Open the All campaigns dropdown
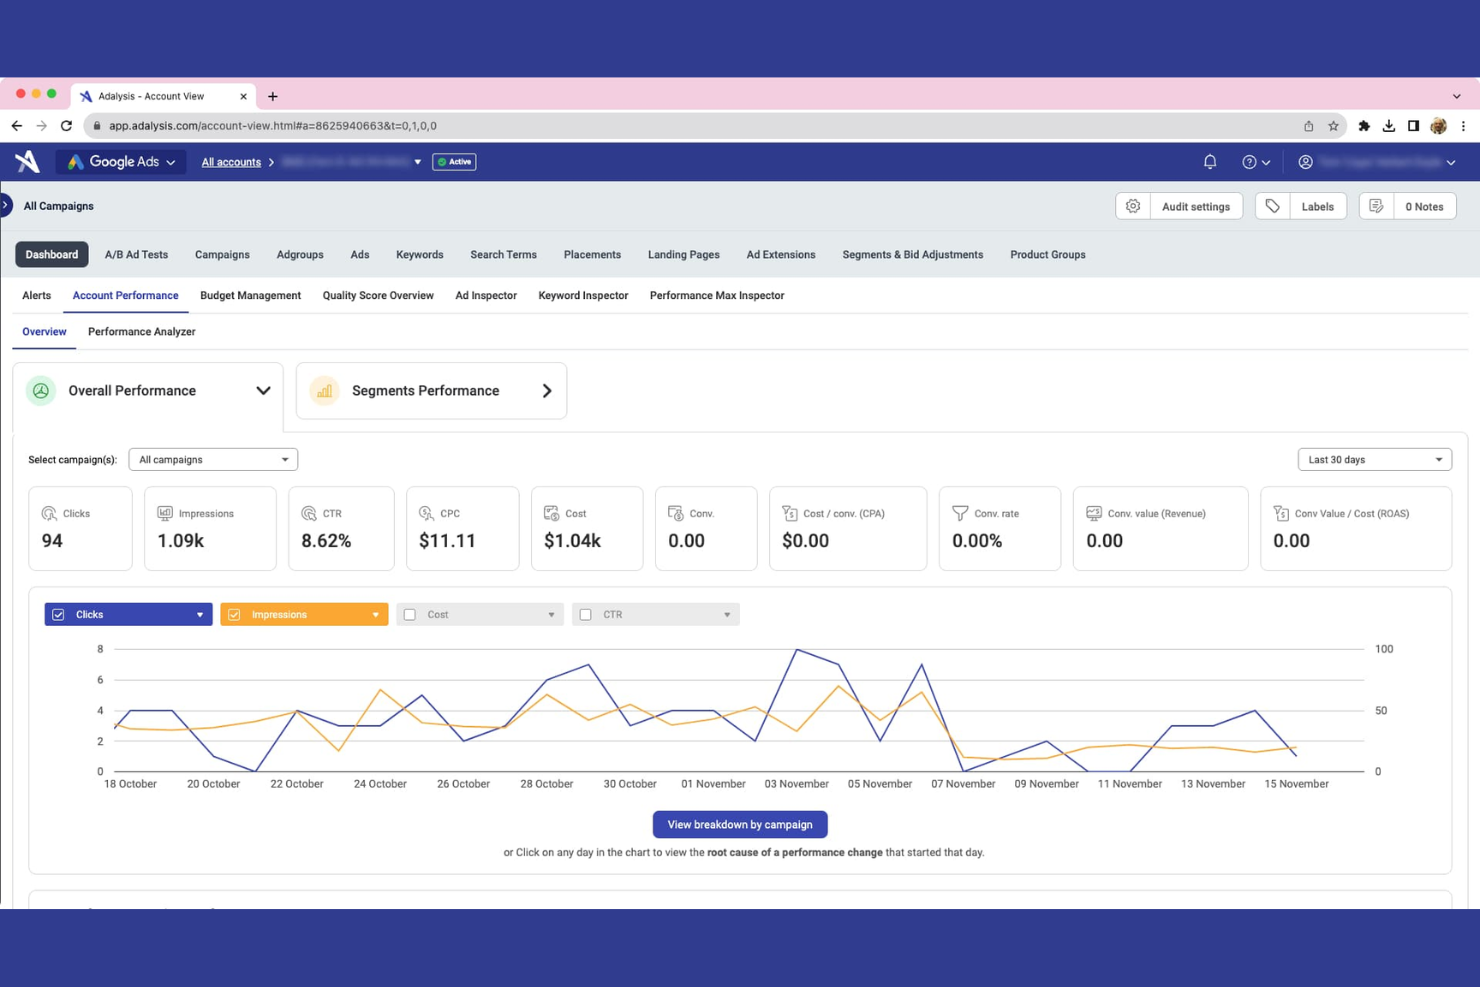Image resolution: width=1480 pixels, height=987 pixels. (213, 459)
